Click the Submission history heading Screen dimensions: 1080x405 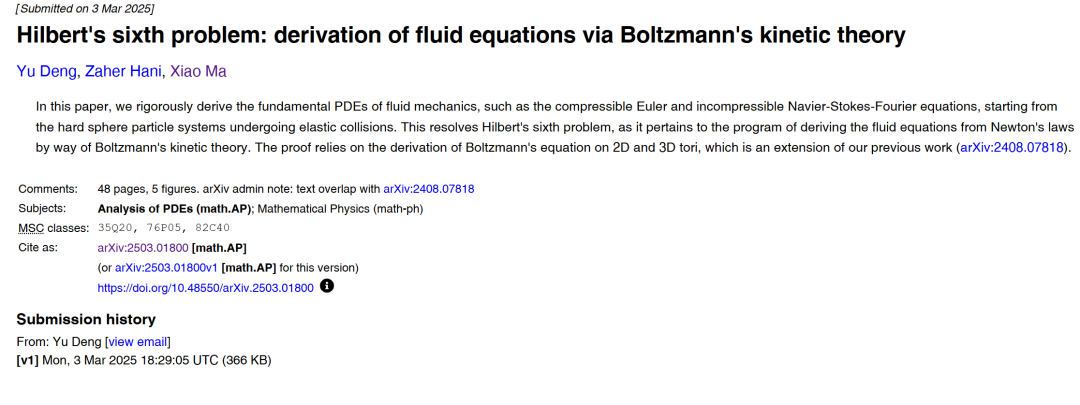coord(86,319)
